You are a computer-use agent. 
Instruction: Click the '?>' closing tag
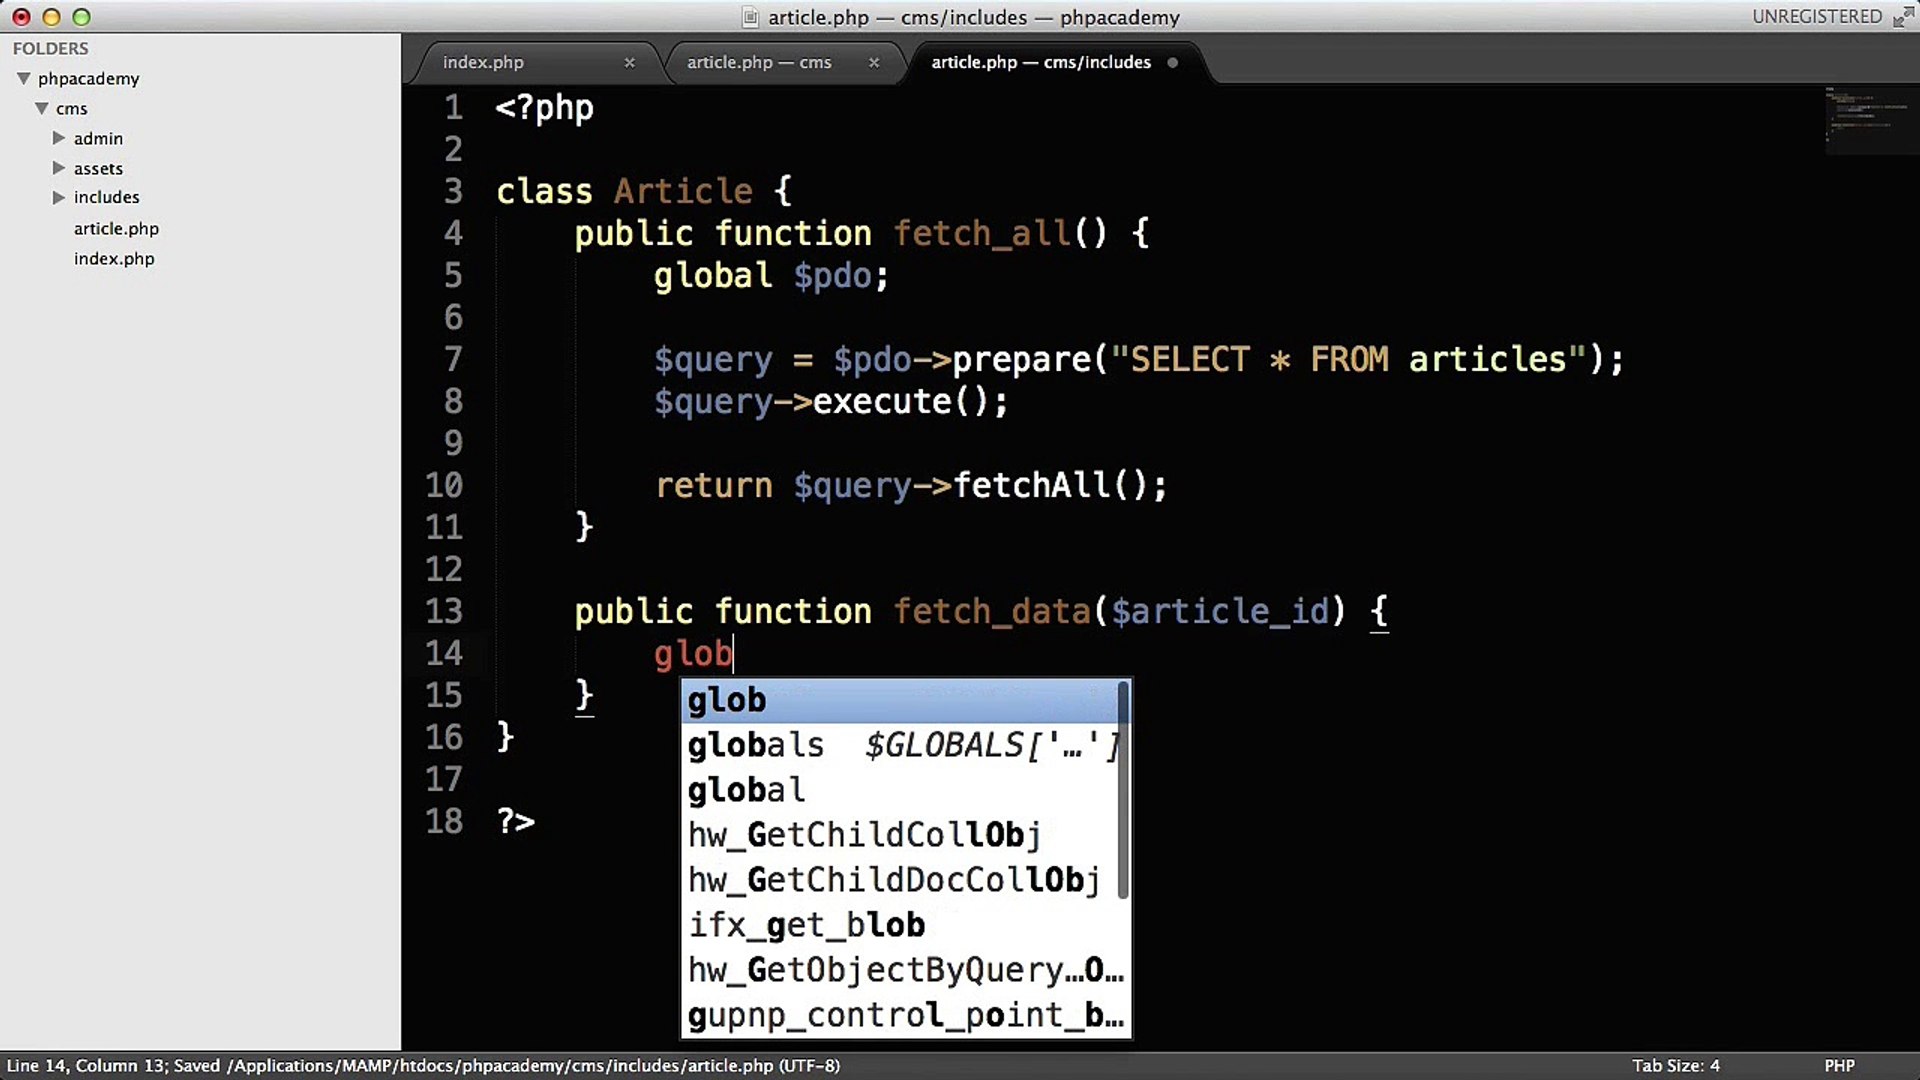516,821
